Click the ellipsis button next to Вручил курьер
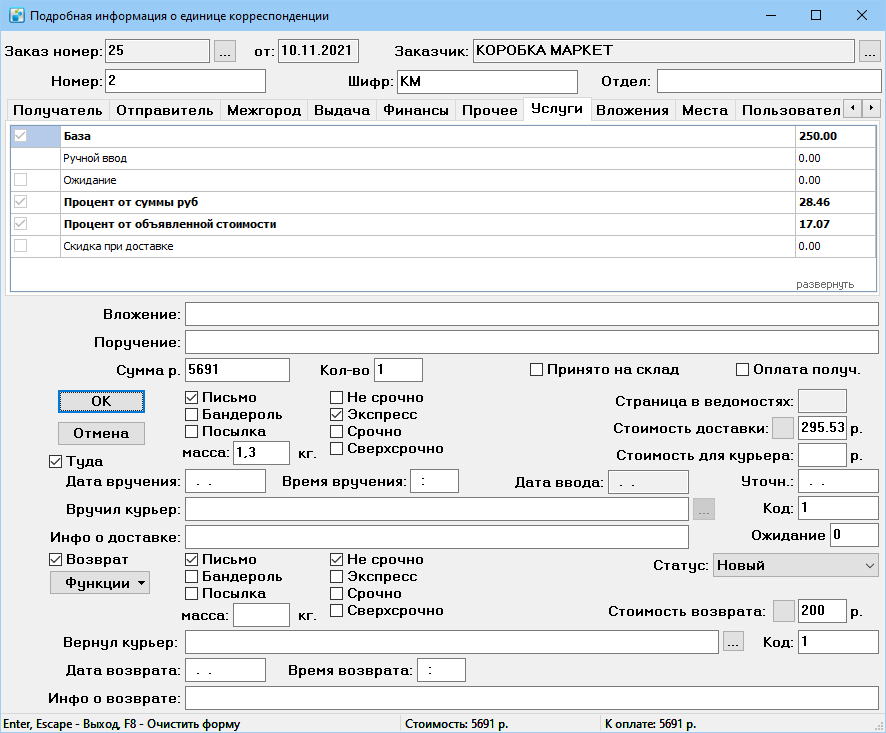Viewport: 886px width, 733px height. [x=703, y=509]
